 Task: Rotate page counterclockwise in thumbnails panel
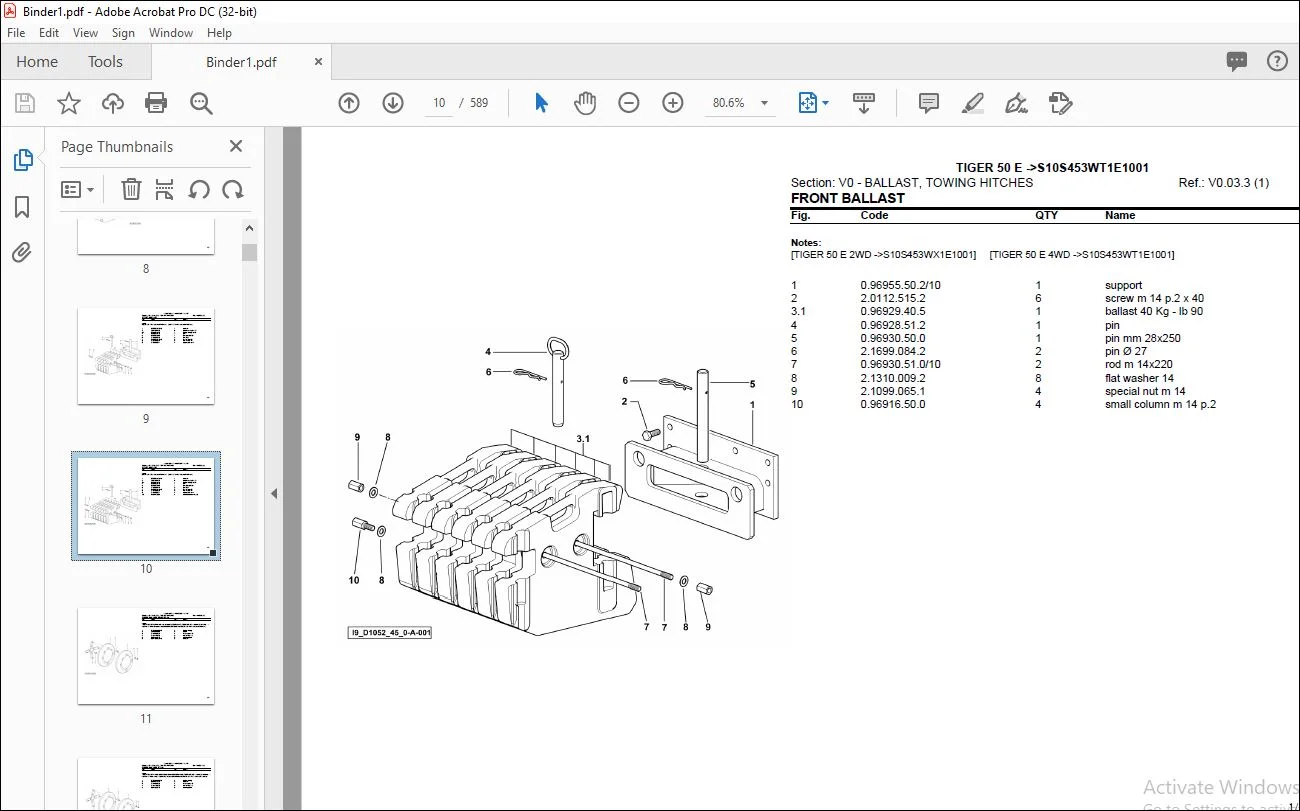199,189
